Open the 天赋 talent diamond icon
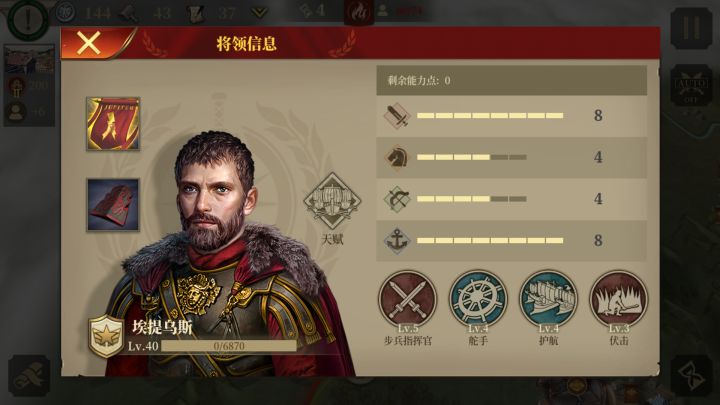Image resolution: width=720 pixels, height=405 pixels. pyautogui.click(x=332, y=201)
